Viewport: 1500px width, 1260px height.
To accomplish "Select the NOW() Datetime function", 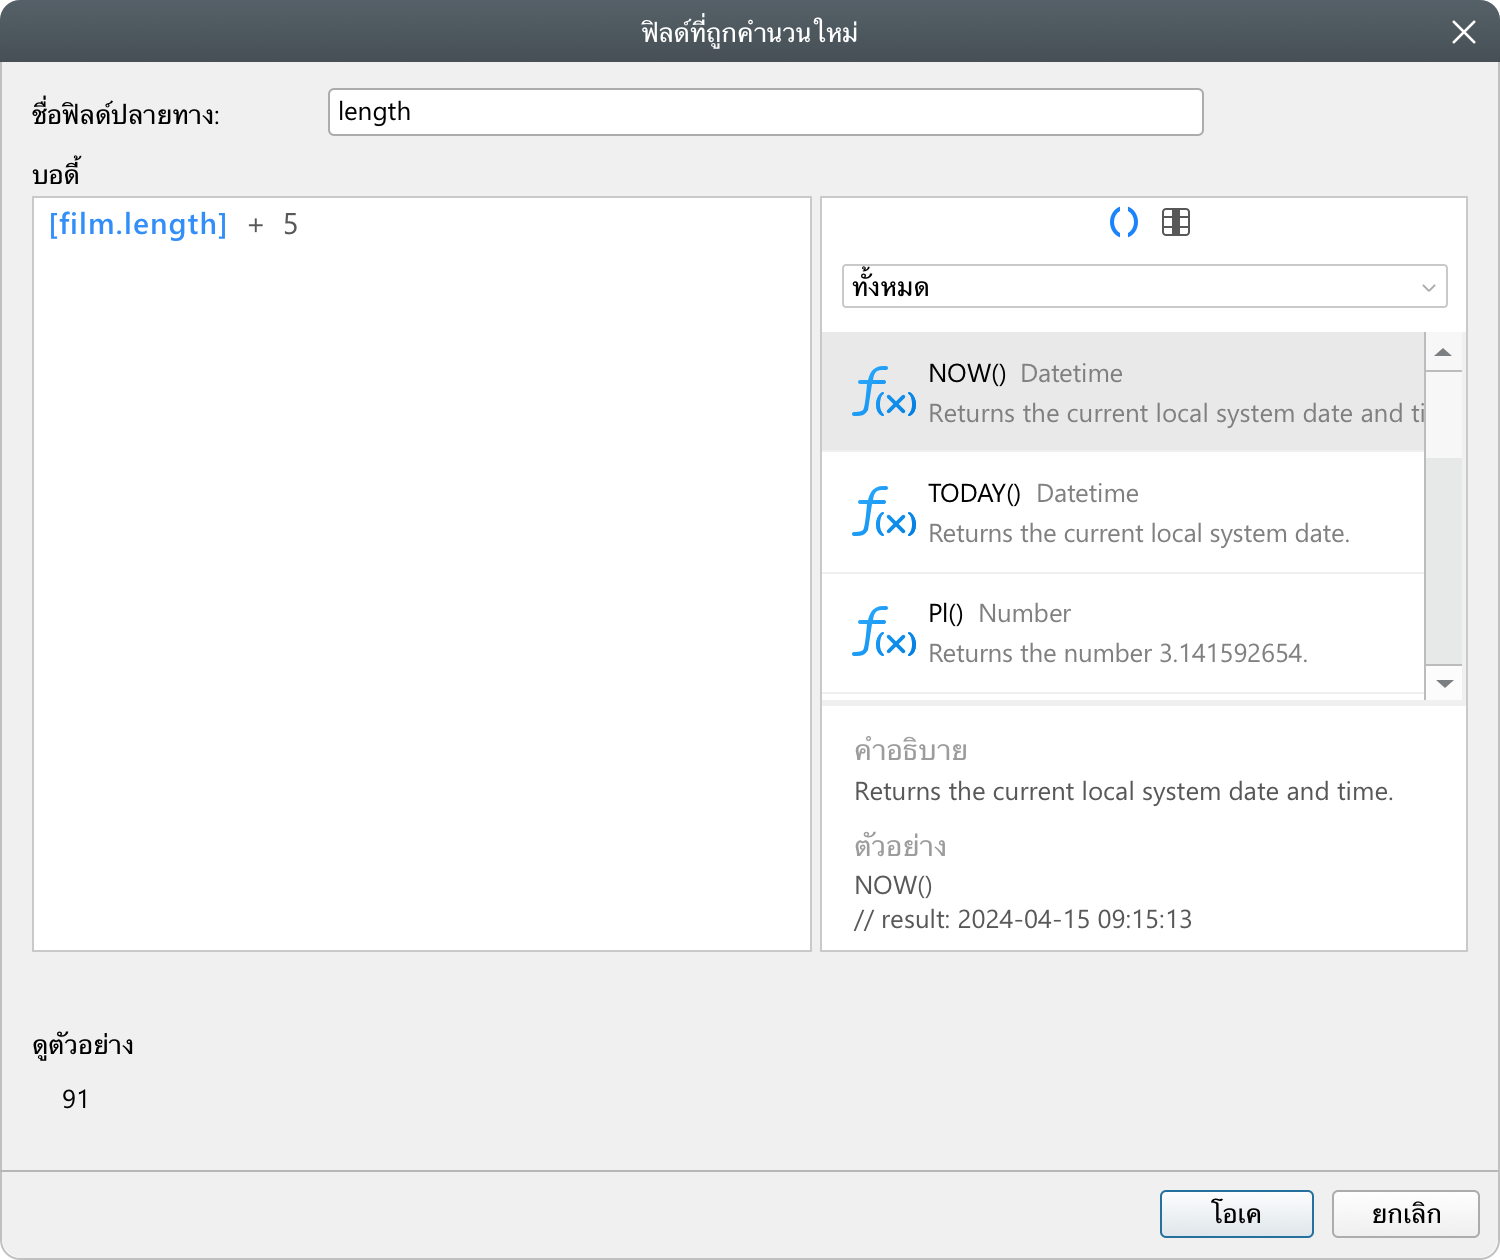I will [1160, 392].
